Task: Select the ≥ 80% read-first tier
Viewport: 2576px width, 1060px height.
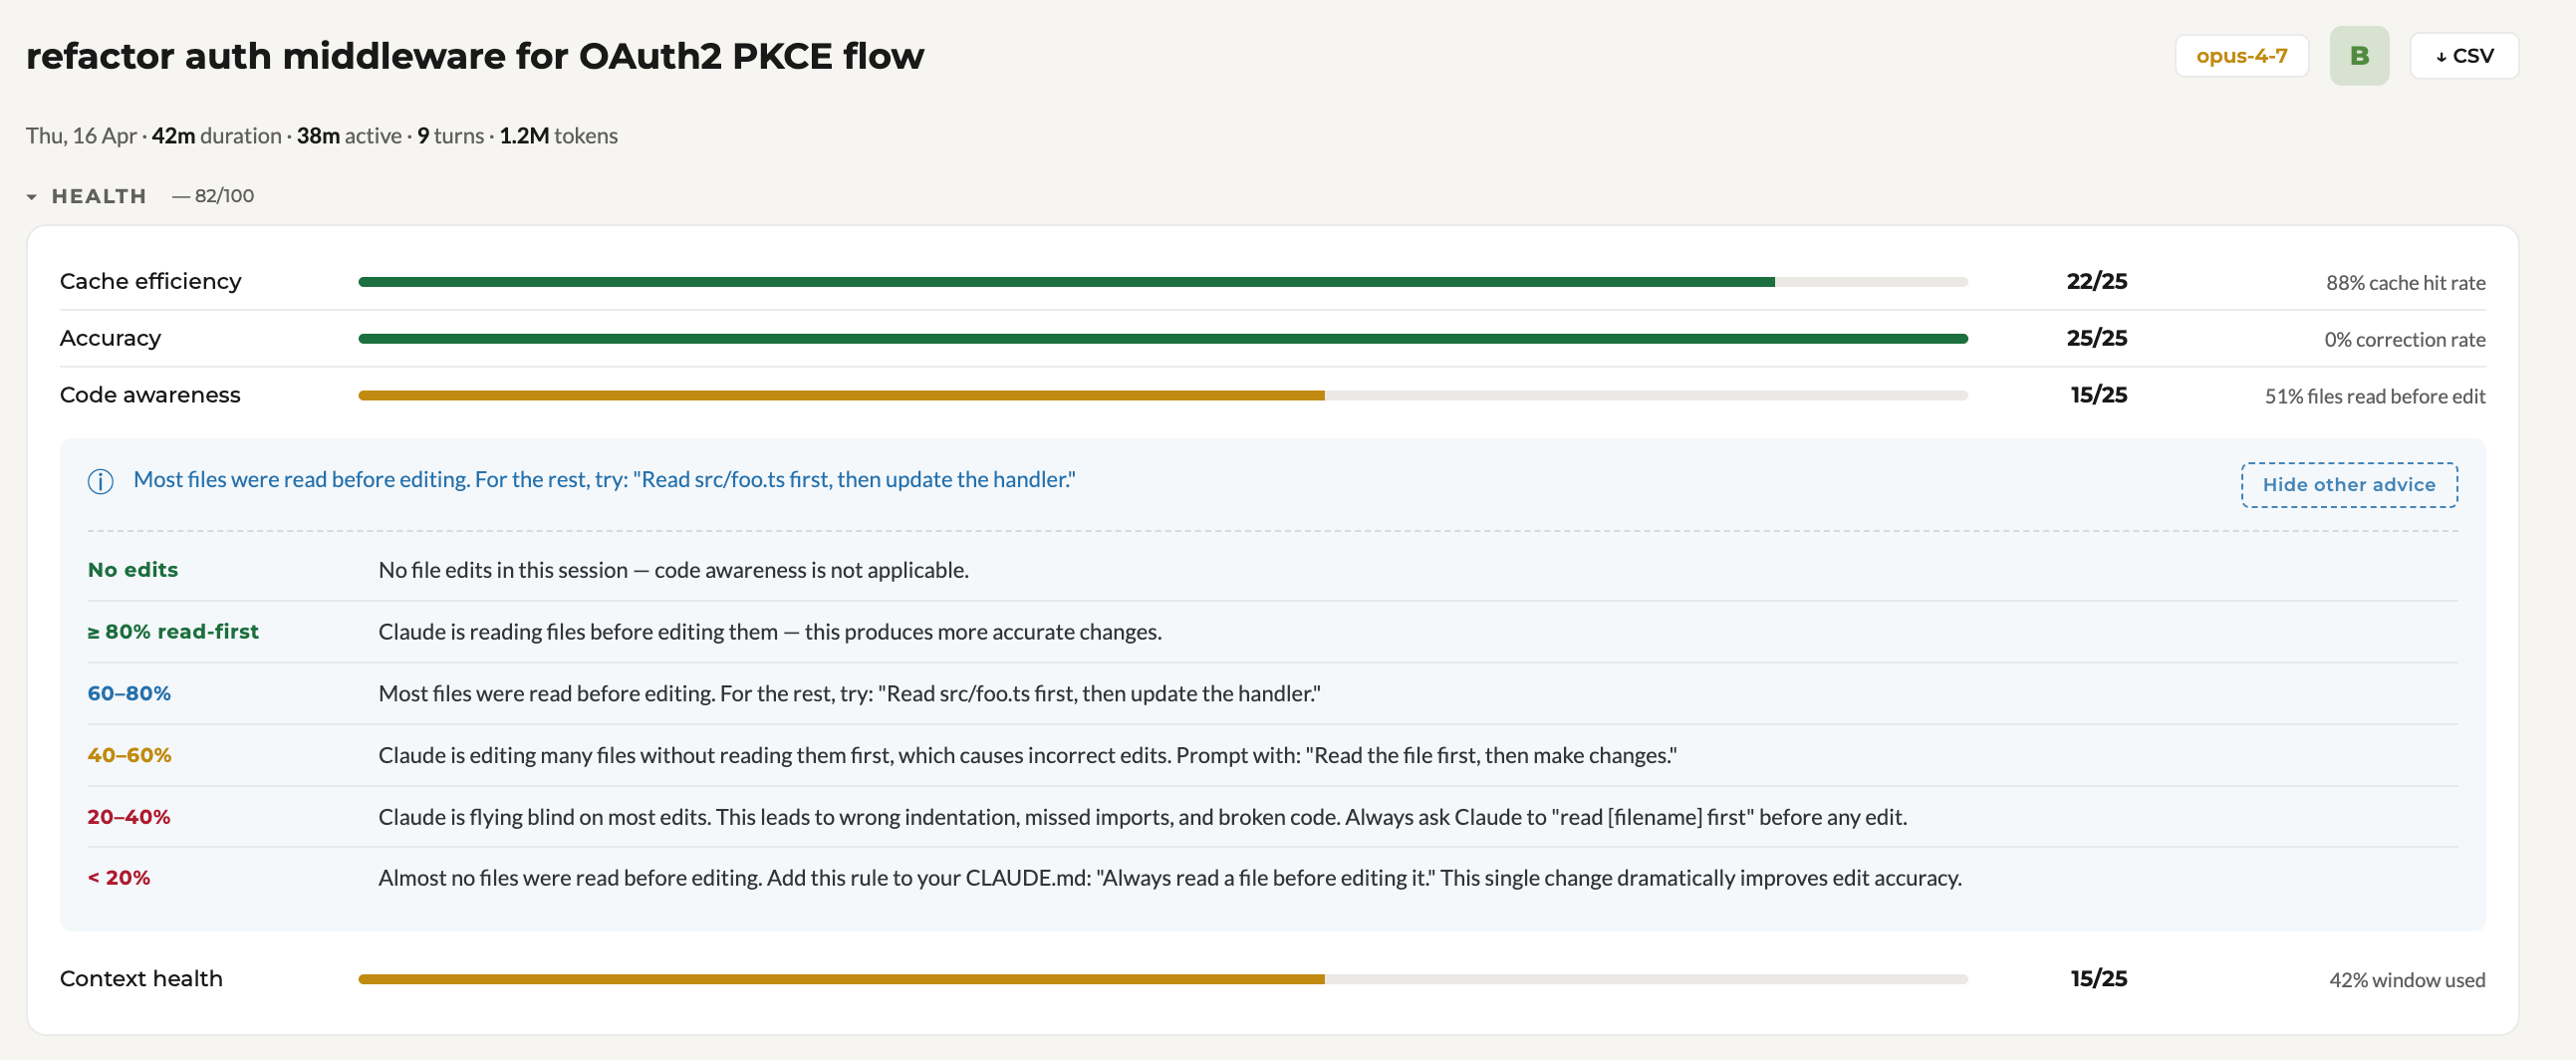Action: click(173, 632)
